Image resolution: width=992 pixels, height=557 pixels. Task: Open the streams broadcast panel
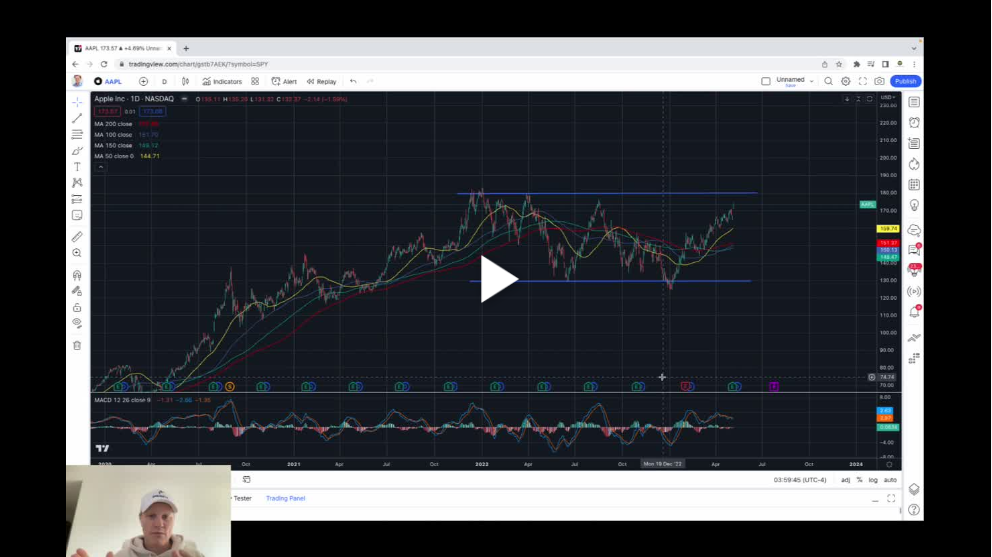[914, 291]
